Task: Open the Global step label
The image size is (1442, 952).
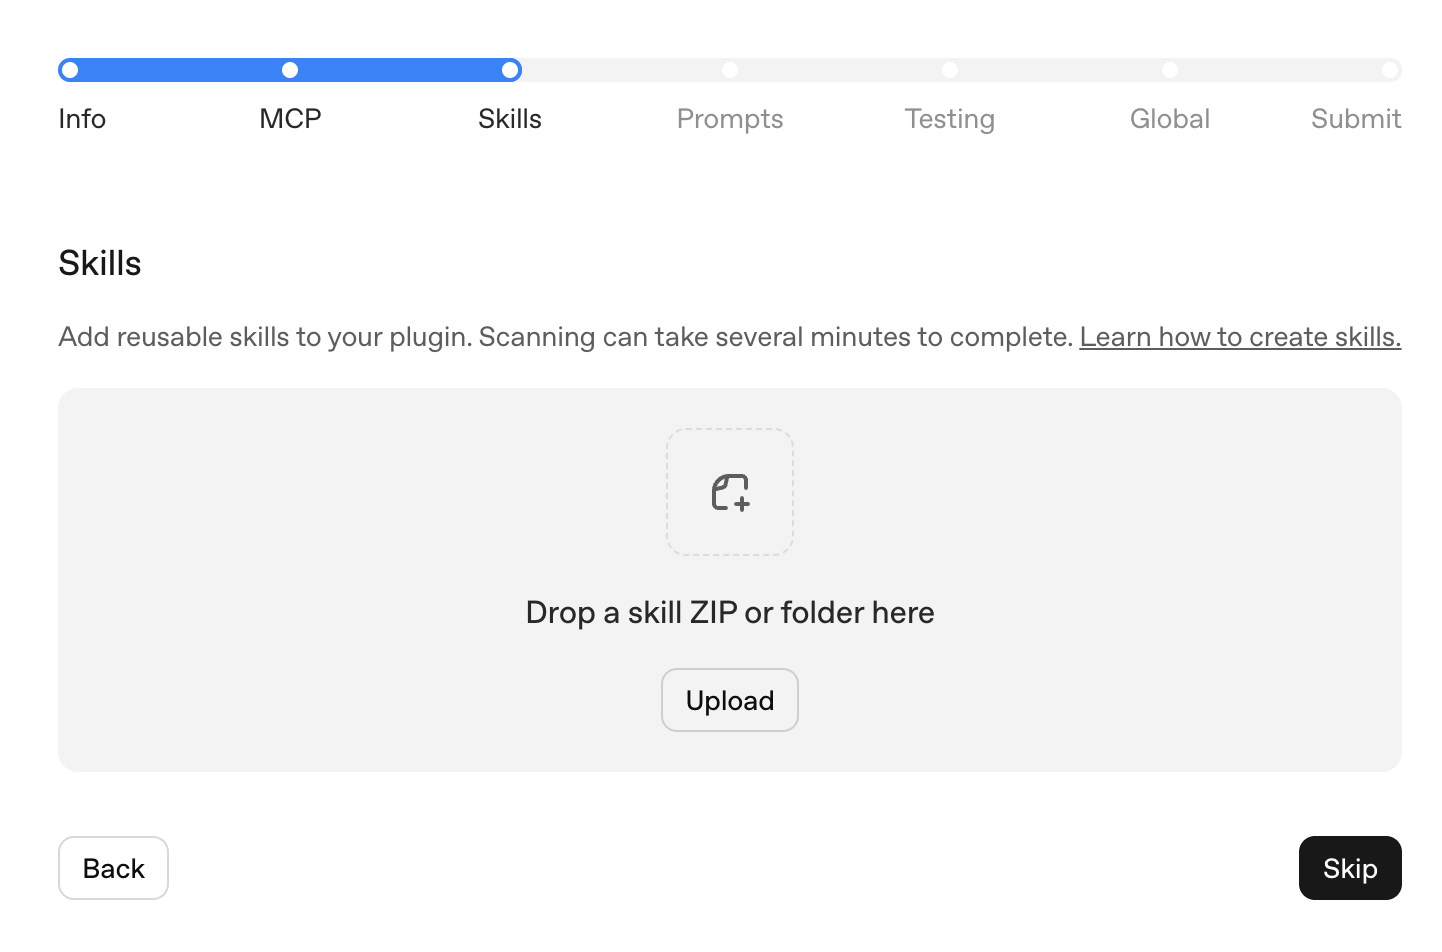Action: pos(1170,119)
